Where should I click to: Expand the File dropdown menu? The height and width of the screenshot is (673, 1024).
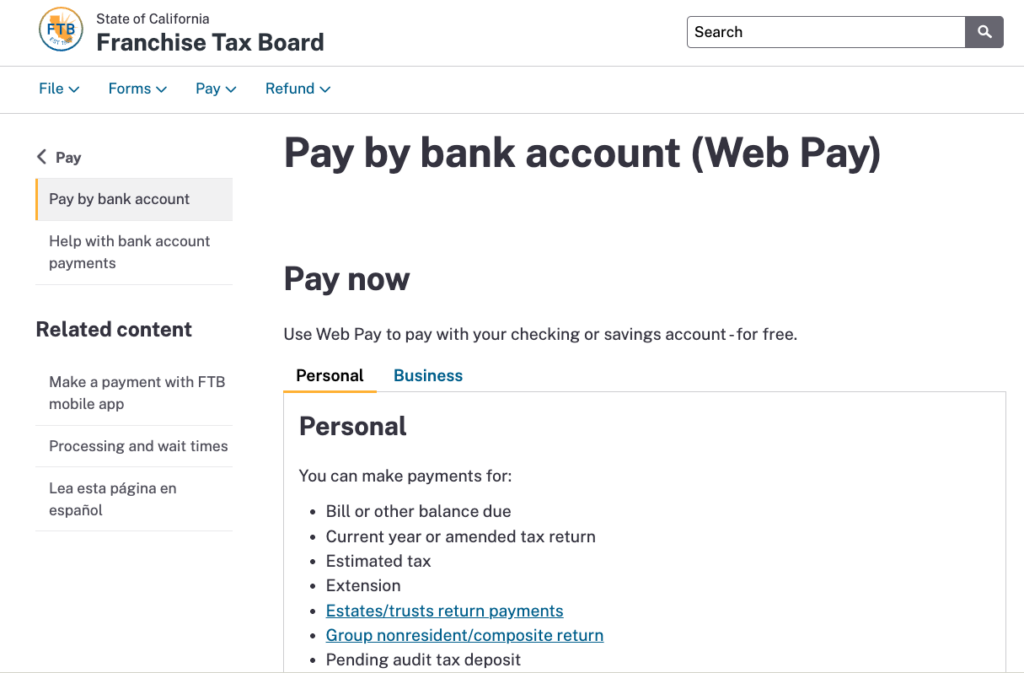pyautogui.click(x=59, y=89)
